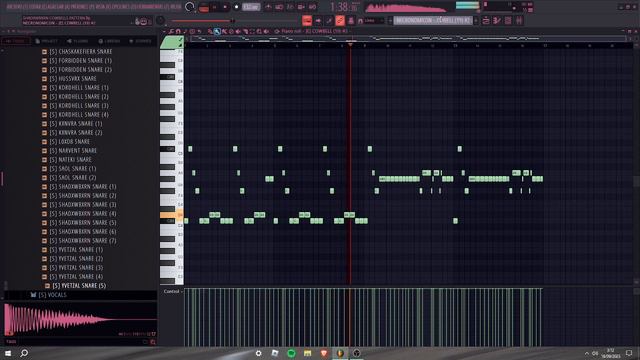Screen dimensions: 640x360
Task: Switch to the PROJECT browser tab
Action: pos(46,41)
